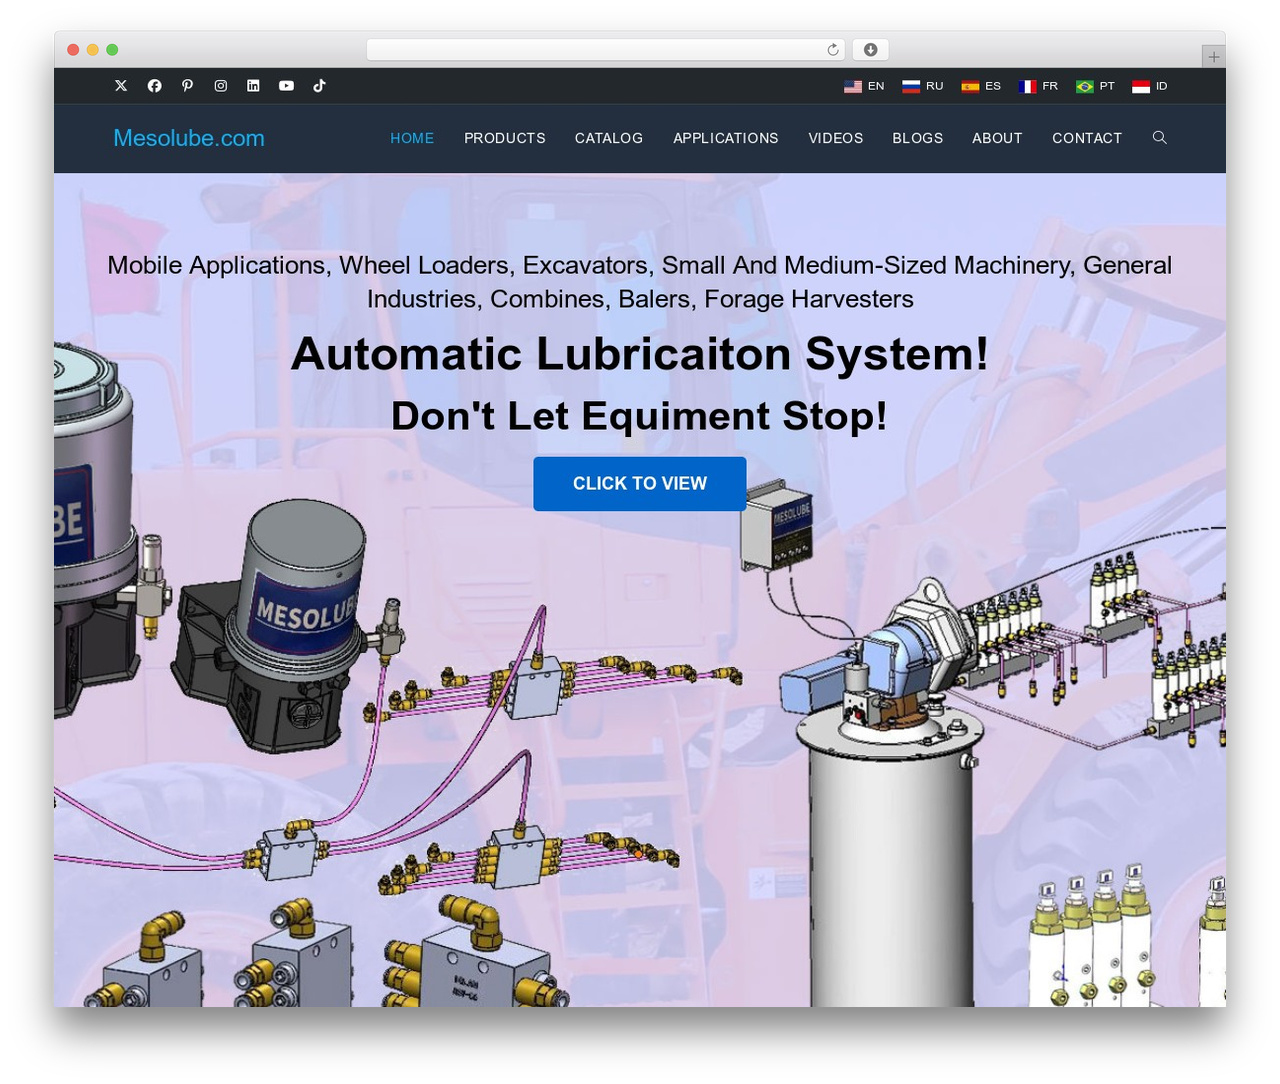
Task: Switch language to English (EN)
Action: pos(864,86)
